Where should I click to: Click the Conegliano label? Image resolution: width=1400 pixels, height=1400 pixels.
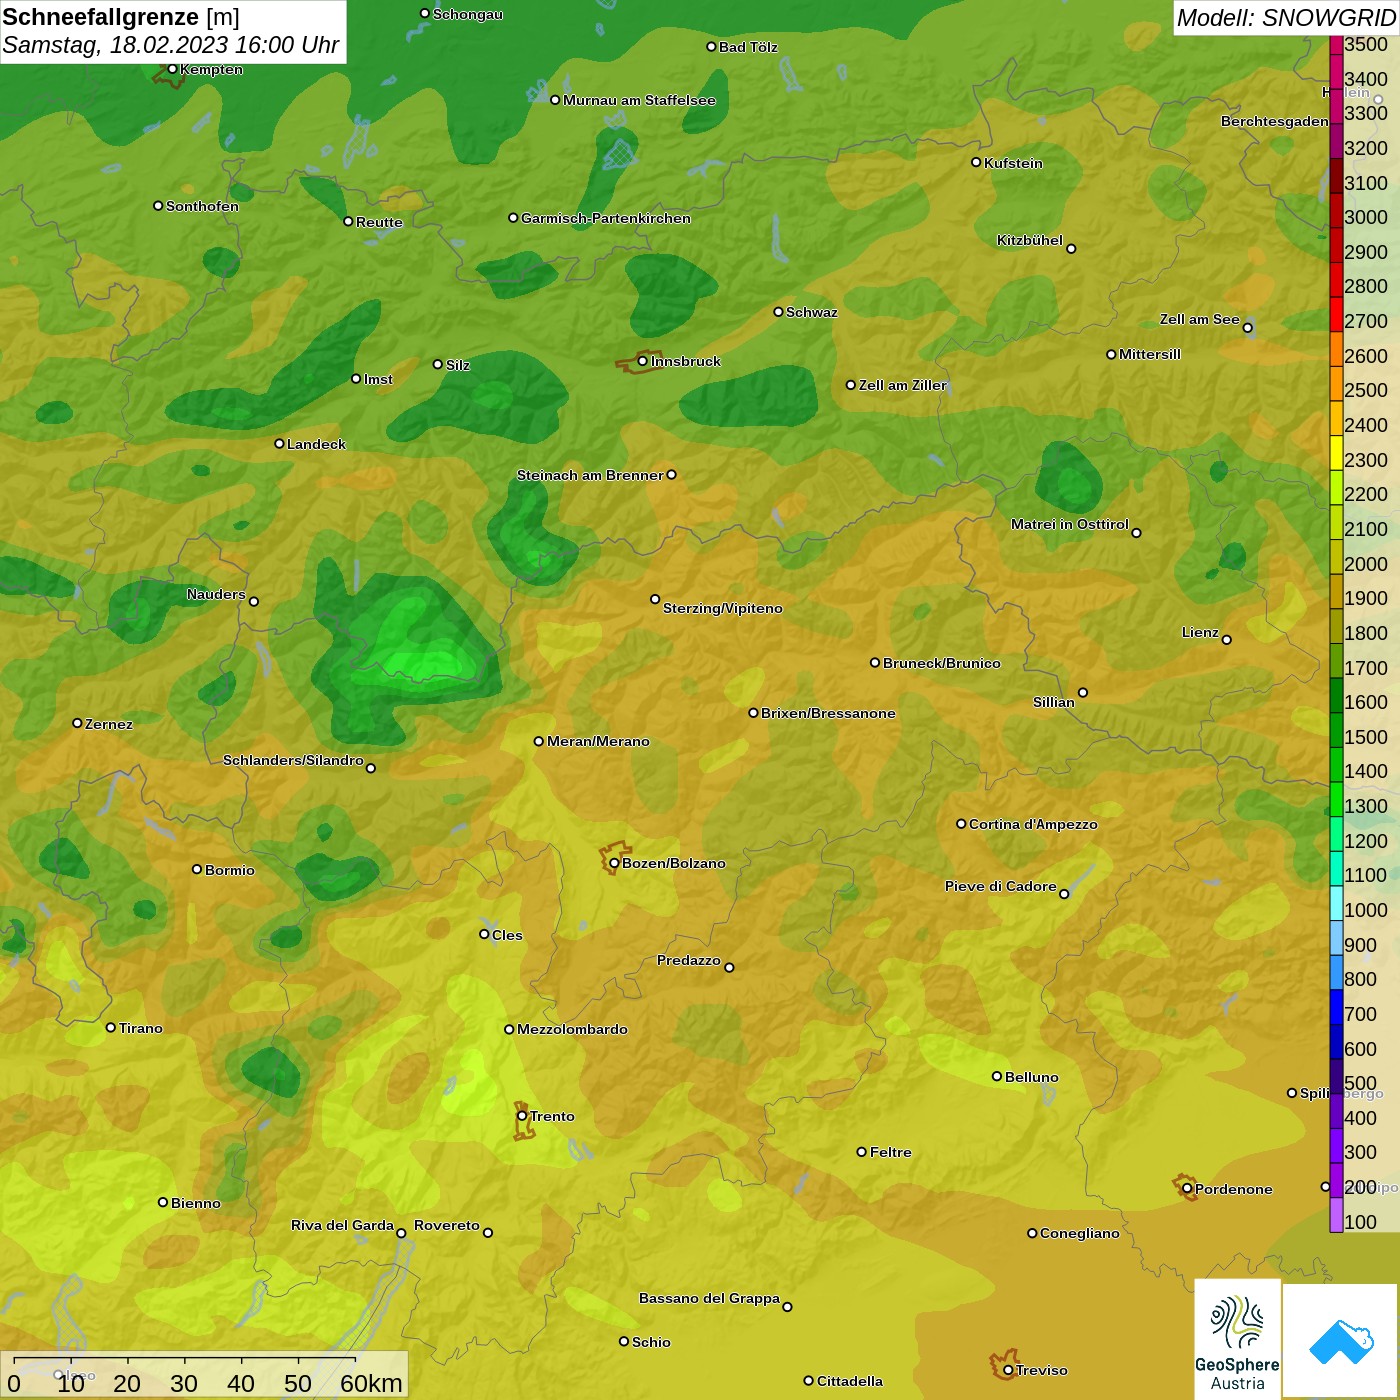coord(1080,1233)
